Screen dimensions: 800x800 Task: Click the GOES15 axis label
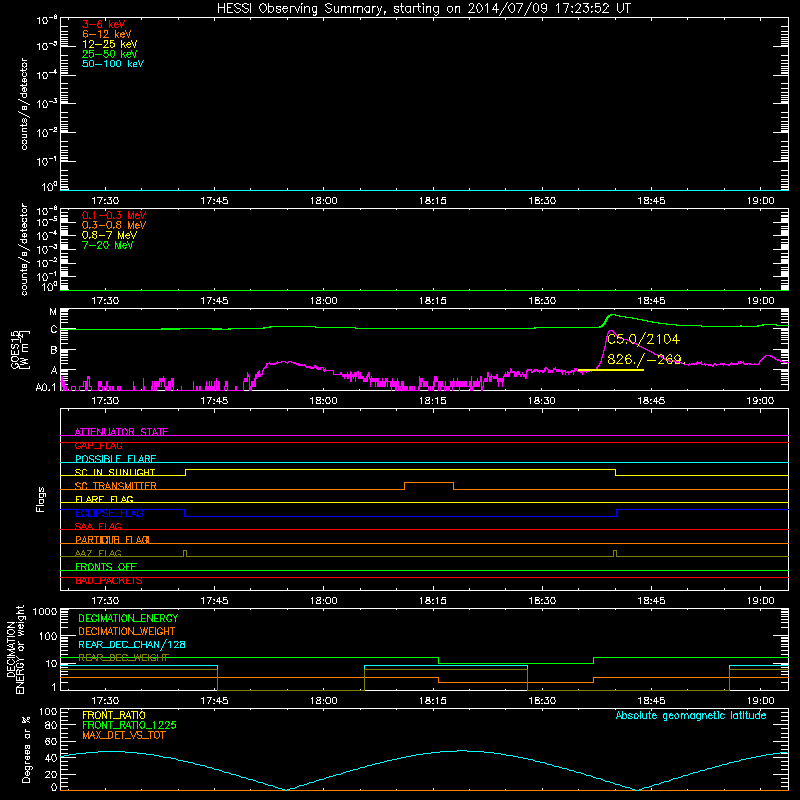(20, 349)
